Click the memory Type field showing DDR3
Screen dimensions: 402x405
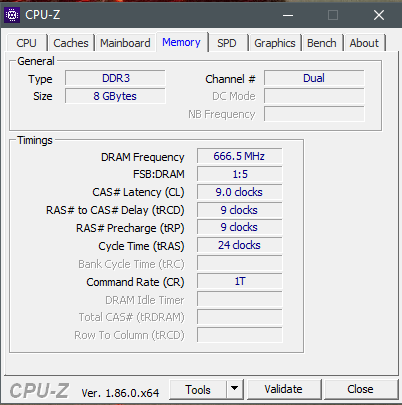tap(115, 78)
